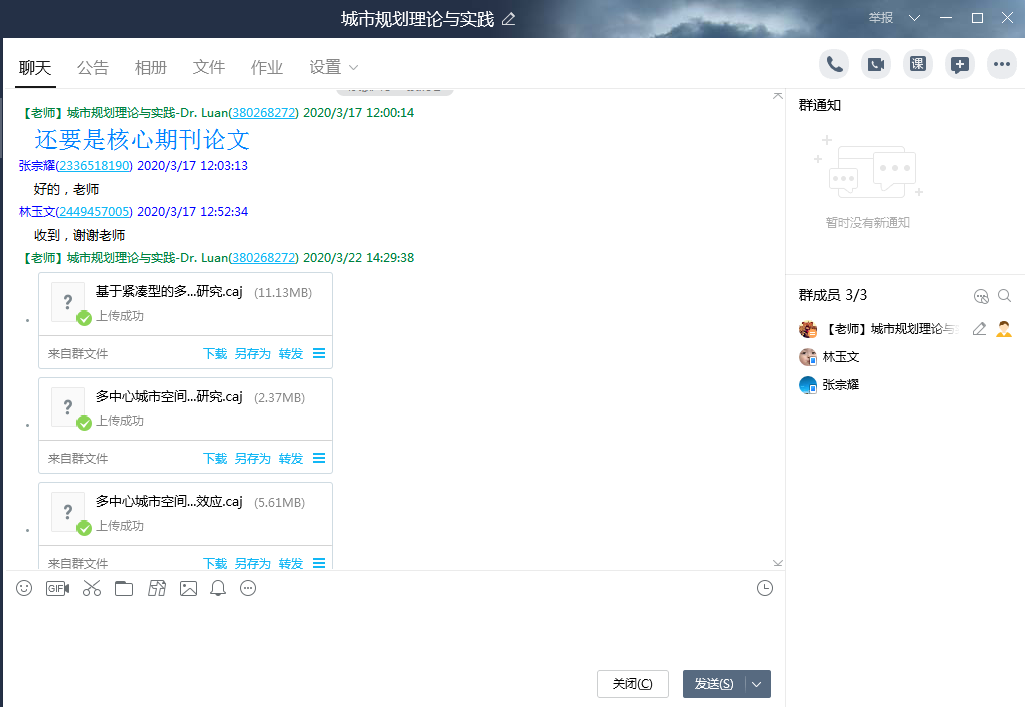Click the bell notification icon in toolbar
This screenshot has width=1025, height=707.
(218, 588)
